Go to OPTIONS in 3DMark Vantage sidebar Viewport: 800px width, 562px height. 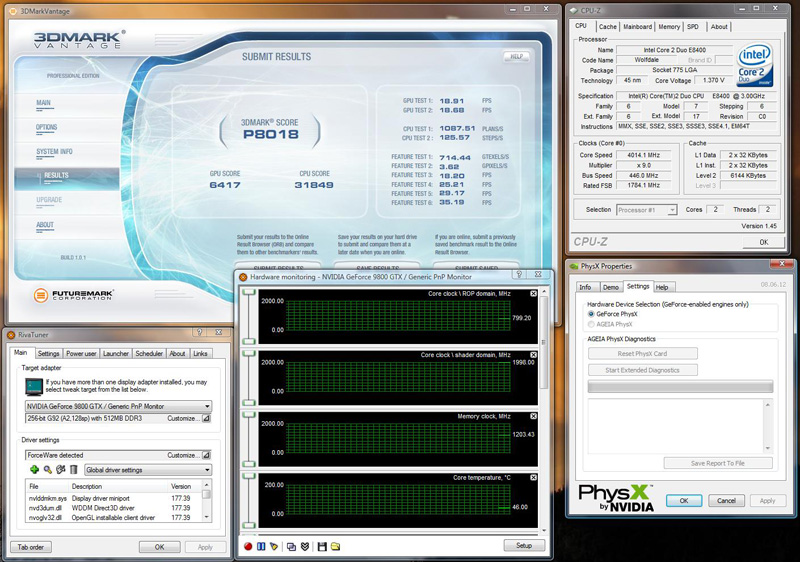(46, 127)
